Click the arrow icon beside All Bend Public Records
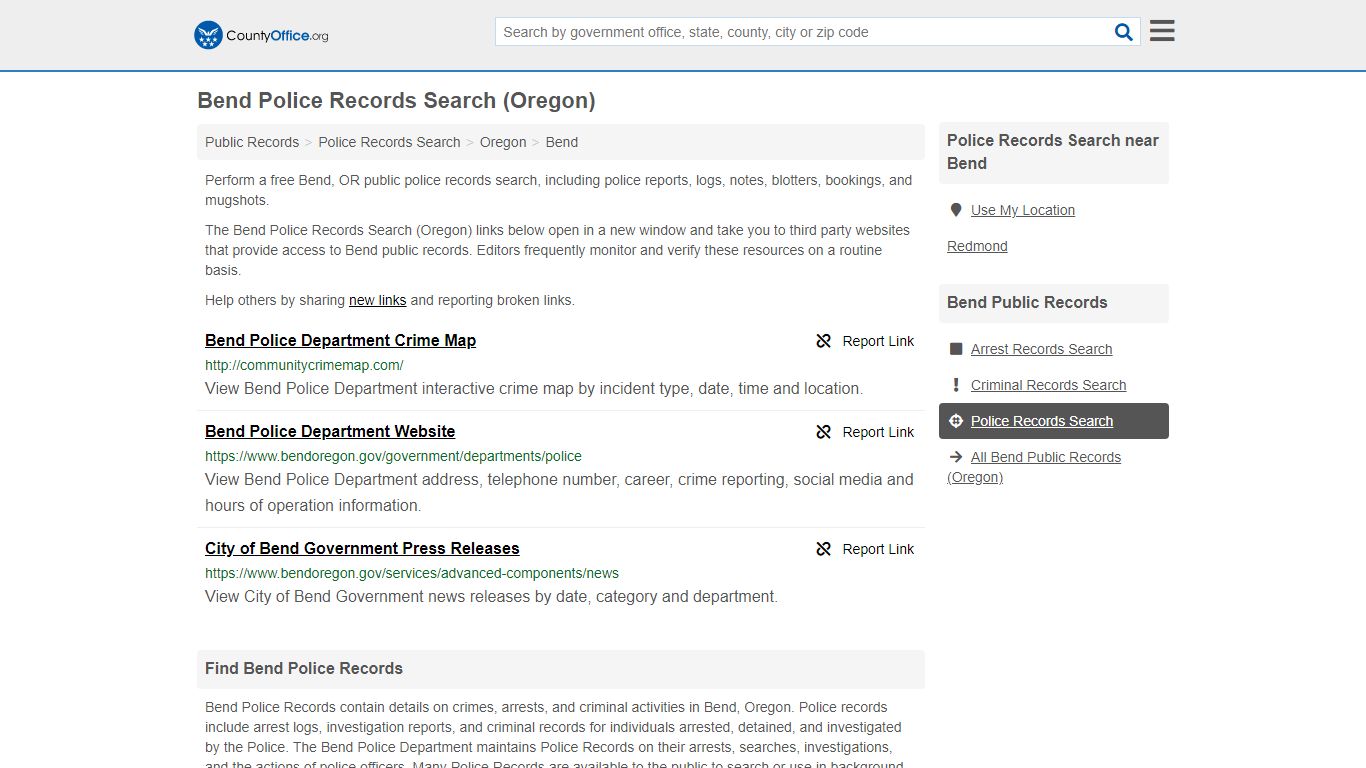1366x768 pixels. click(956, 457)
